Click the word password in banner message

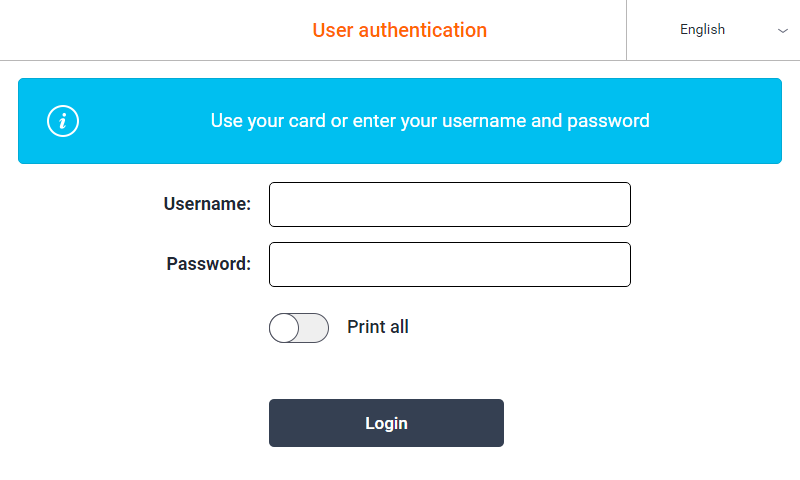pos(608,121)
